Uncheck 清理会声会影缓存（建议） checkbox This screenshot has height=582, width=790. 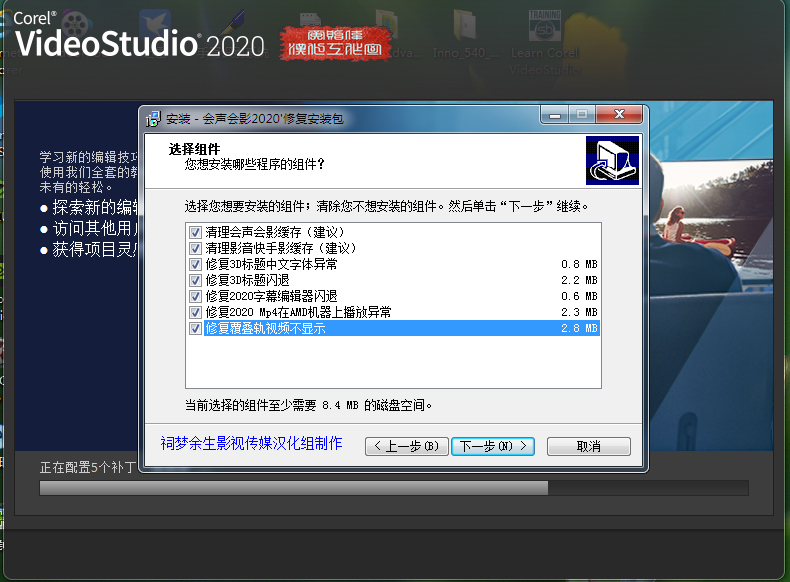(x=195, y=232)
